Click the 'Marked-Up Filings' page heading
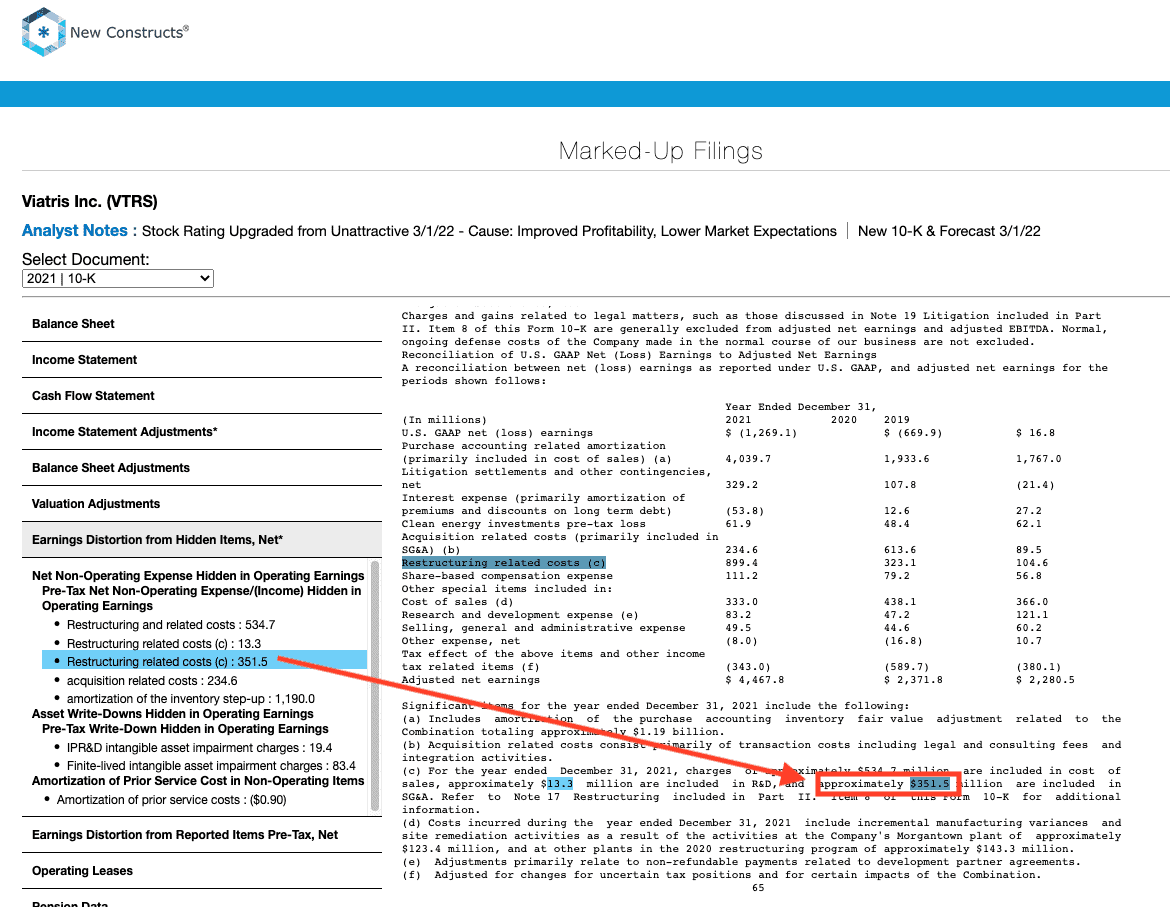1170x907 pixels. [x=660, y=151]
